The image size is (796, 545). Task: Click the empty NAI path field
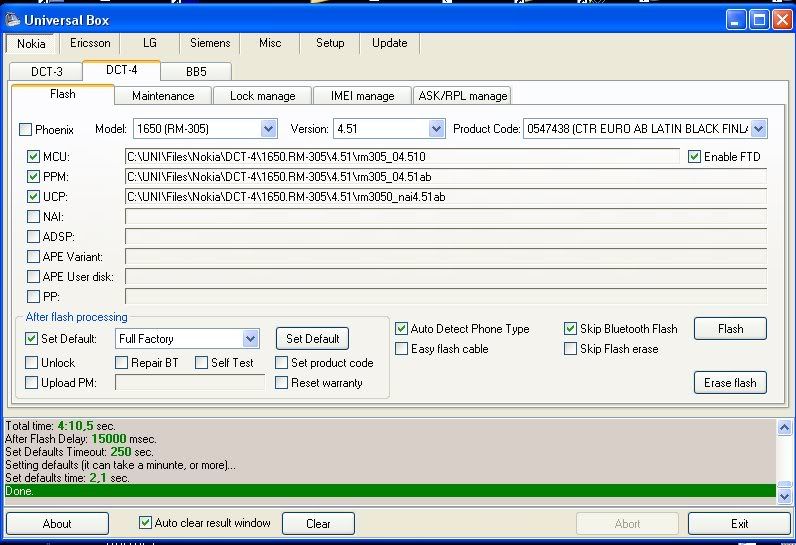point(446,217)
